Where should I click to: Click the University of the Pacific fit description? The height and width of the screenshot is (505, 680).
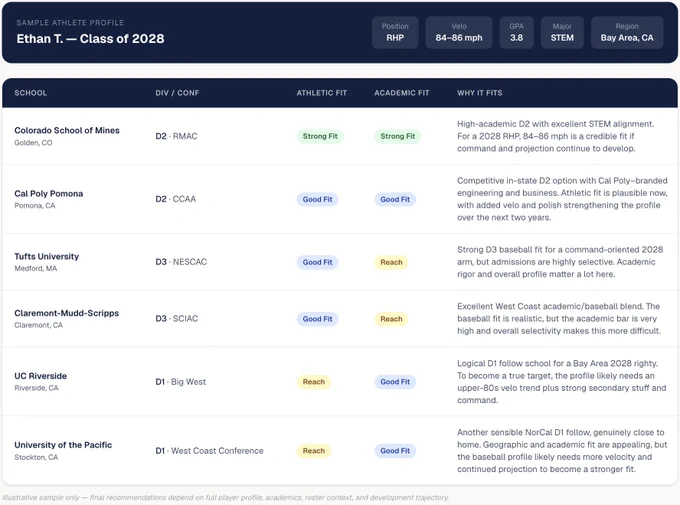point(562,451)
